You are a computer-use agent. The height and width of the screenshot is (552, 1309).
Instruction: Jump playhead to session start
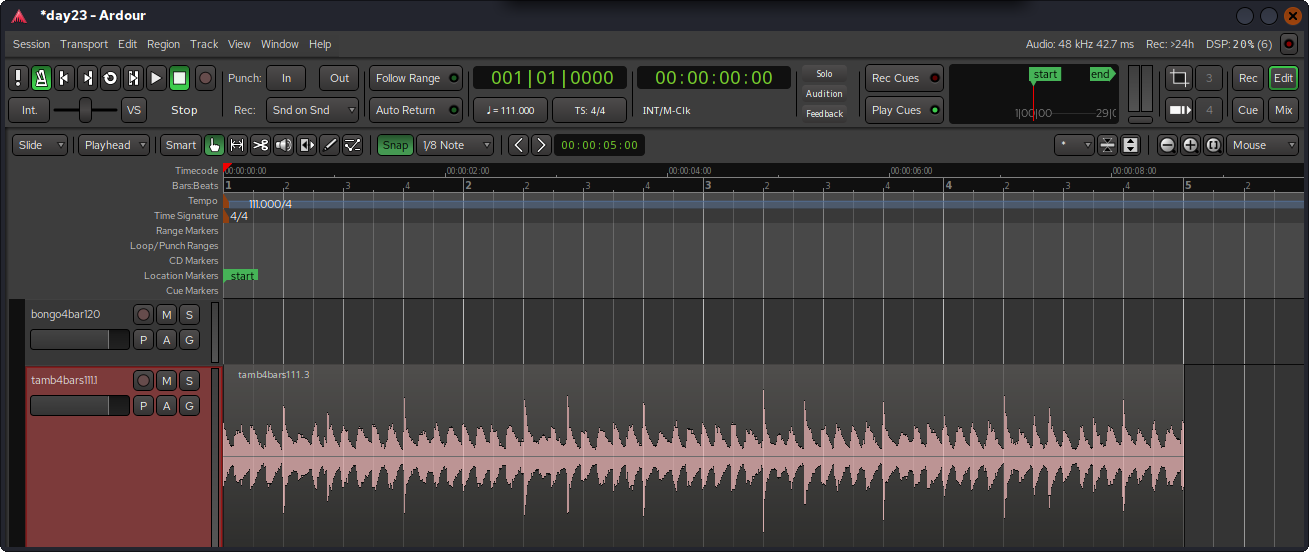pos(64,78)
